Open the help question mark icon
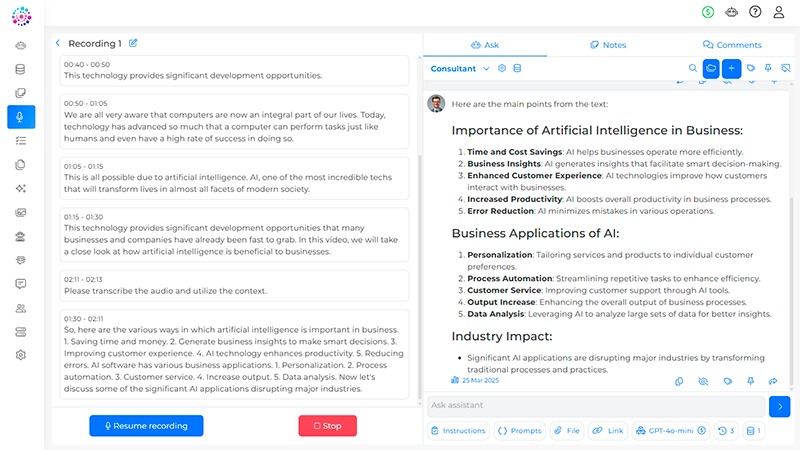The image size is (800, 450). (x=755, y=12)
